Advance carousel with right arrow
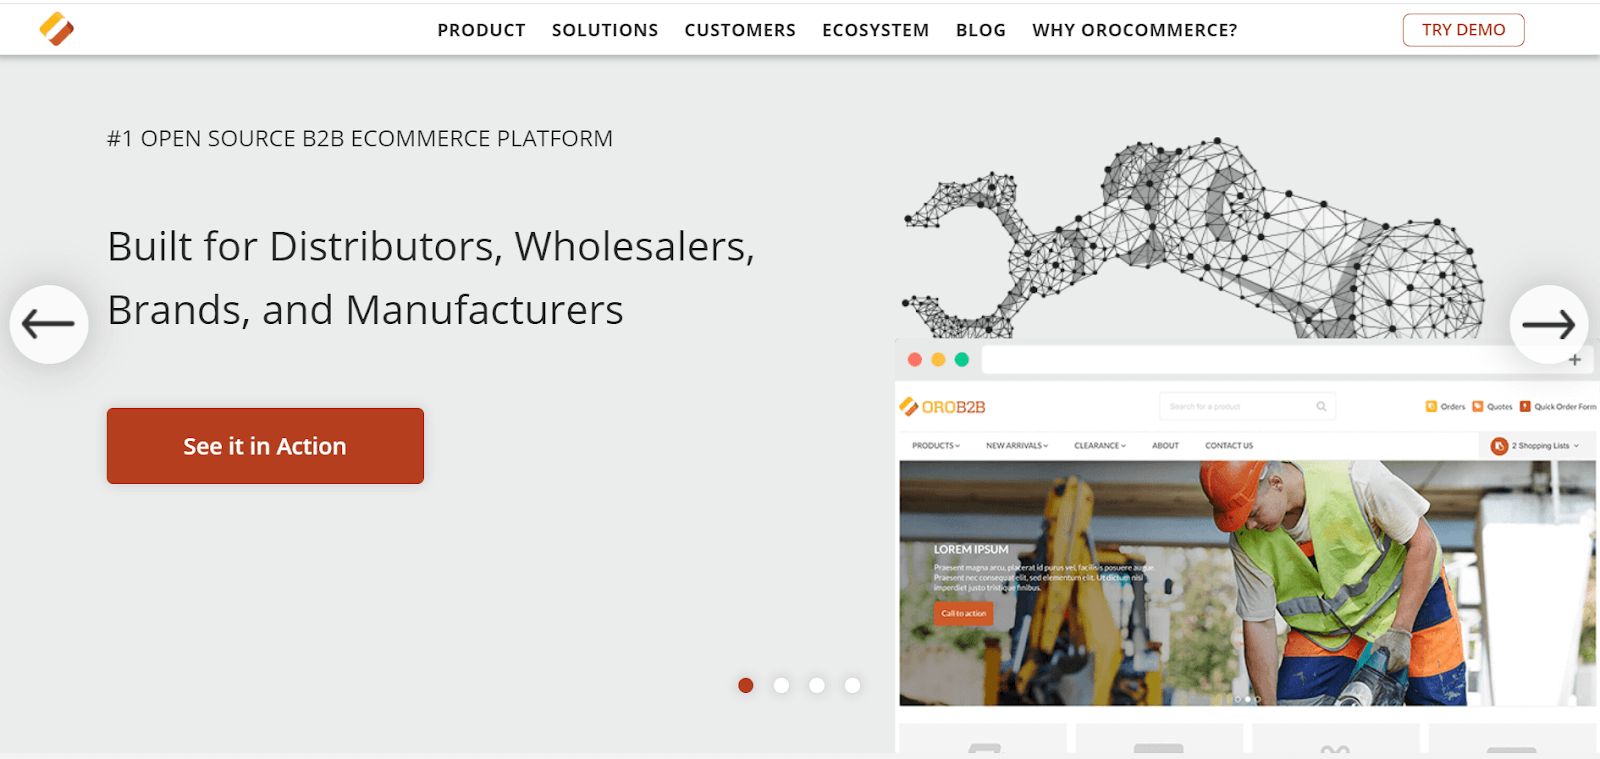The image size is (1600, 759). (1549, 324)
